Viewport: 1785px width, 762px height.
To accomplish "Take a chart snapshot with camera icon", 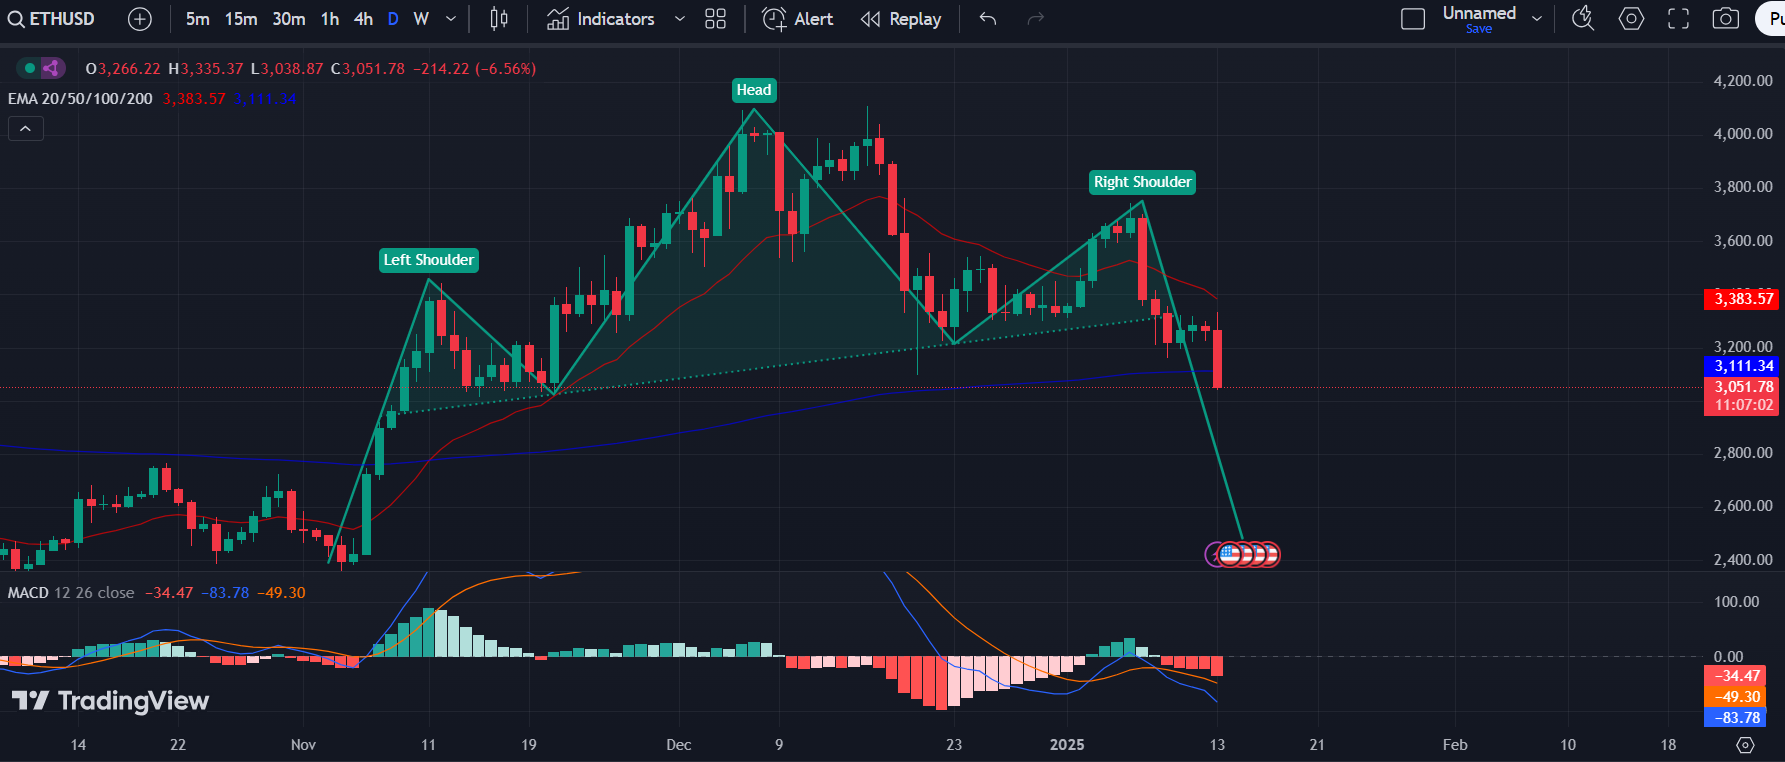I will point(1726,19).
